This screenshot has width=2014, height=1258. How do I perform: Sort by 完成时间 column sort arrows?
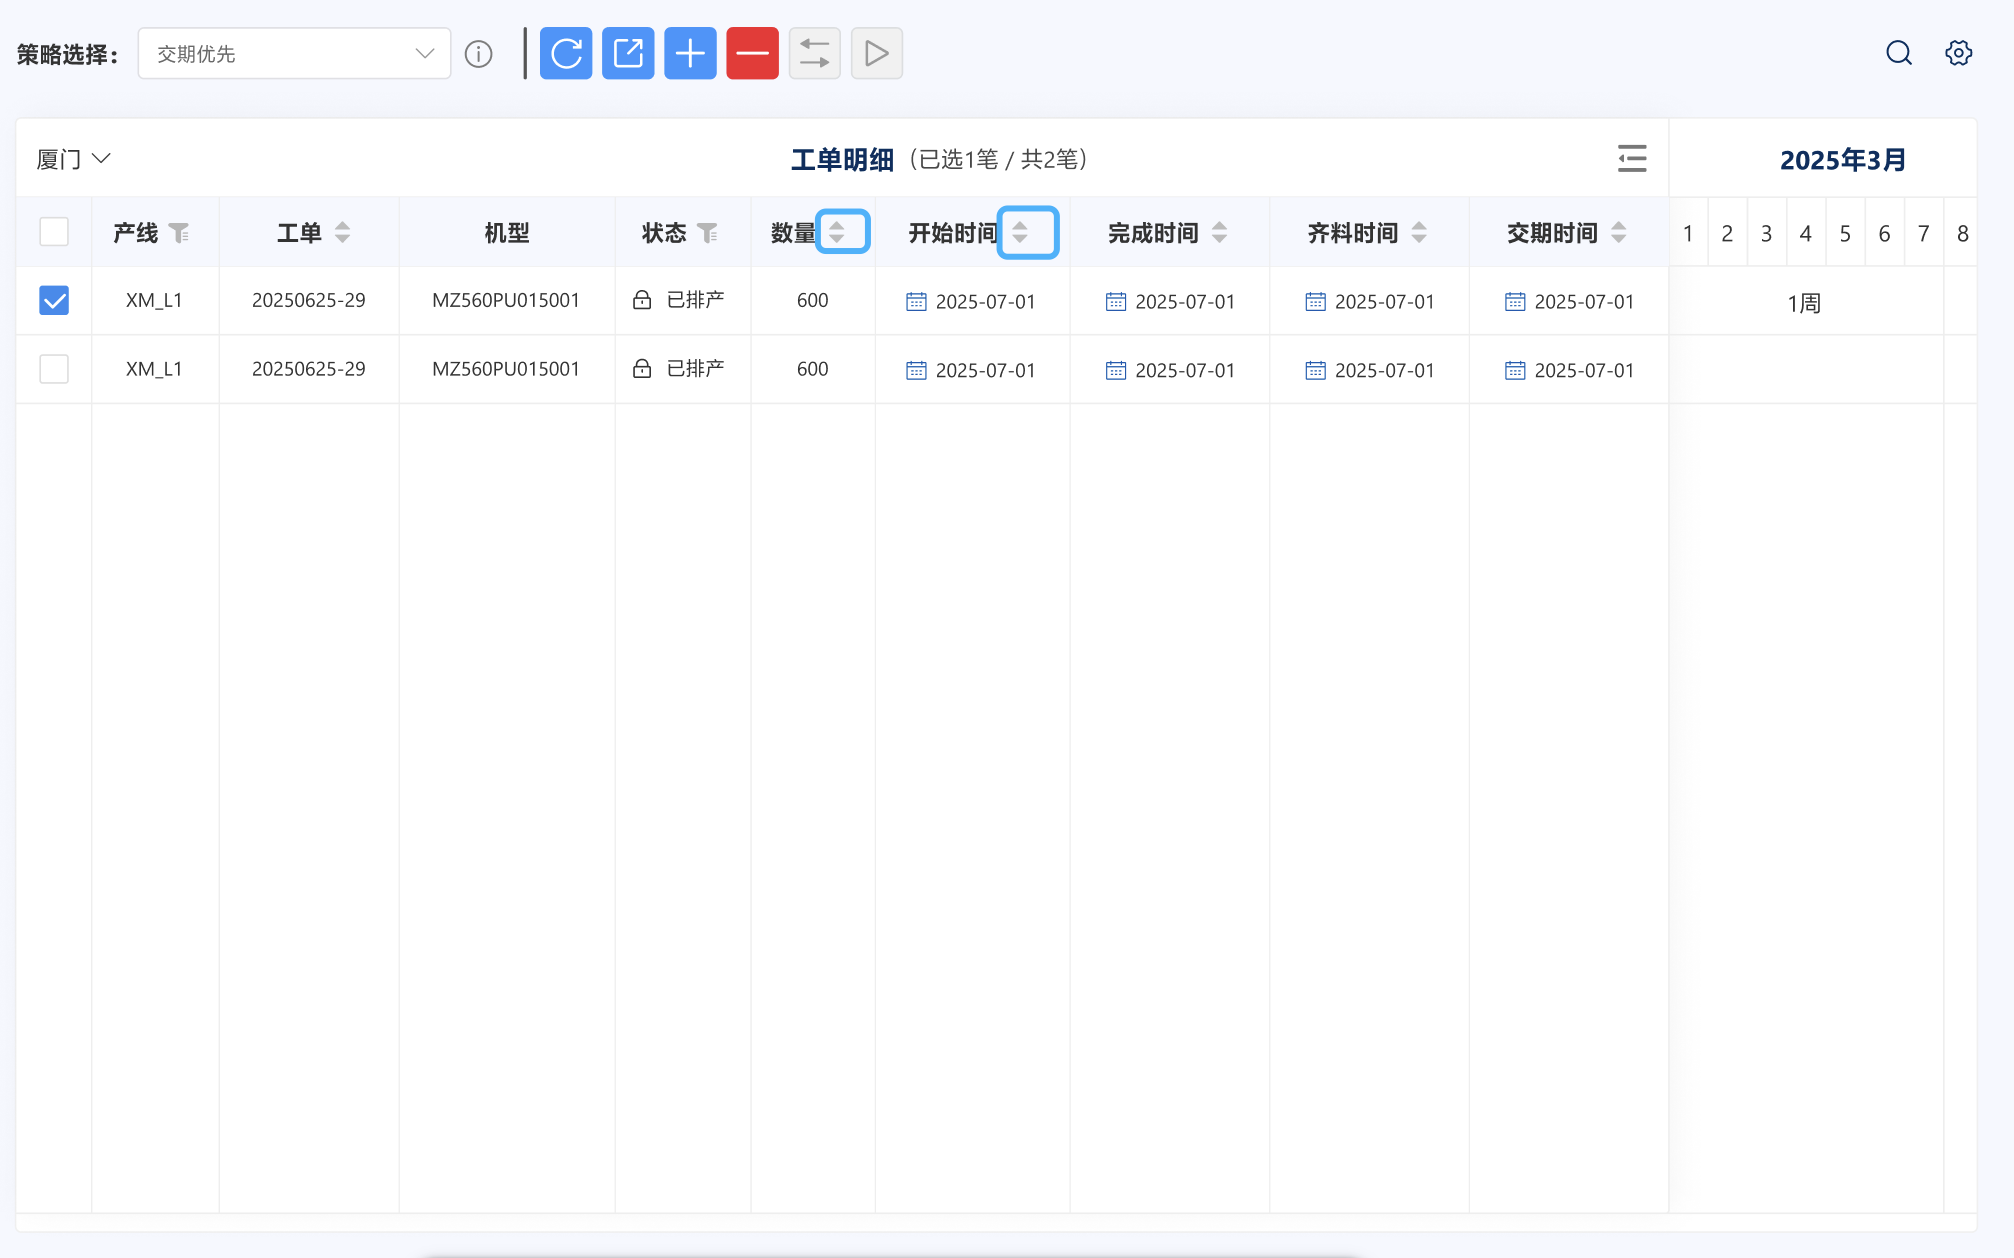1219,232
